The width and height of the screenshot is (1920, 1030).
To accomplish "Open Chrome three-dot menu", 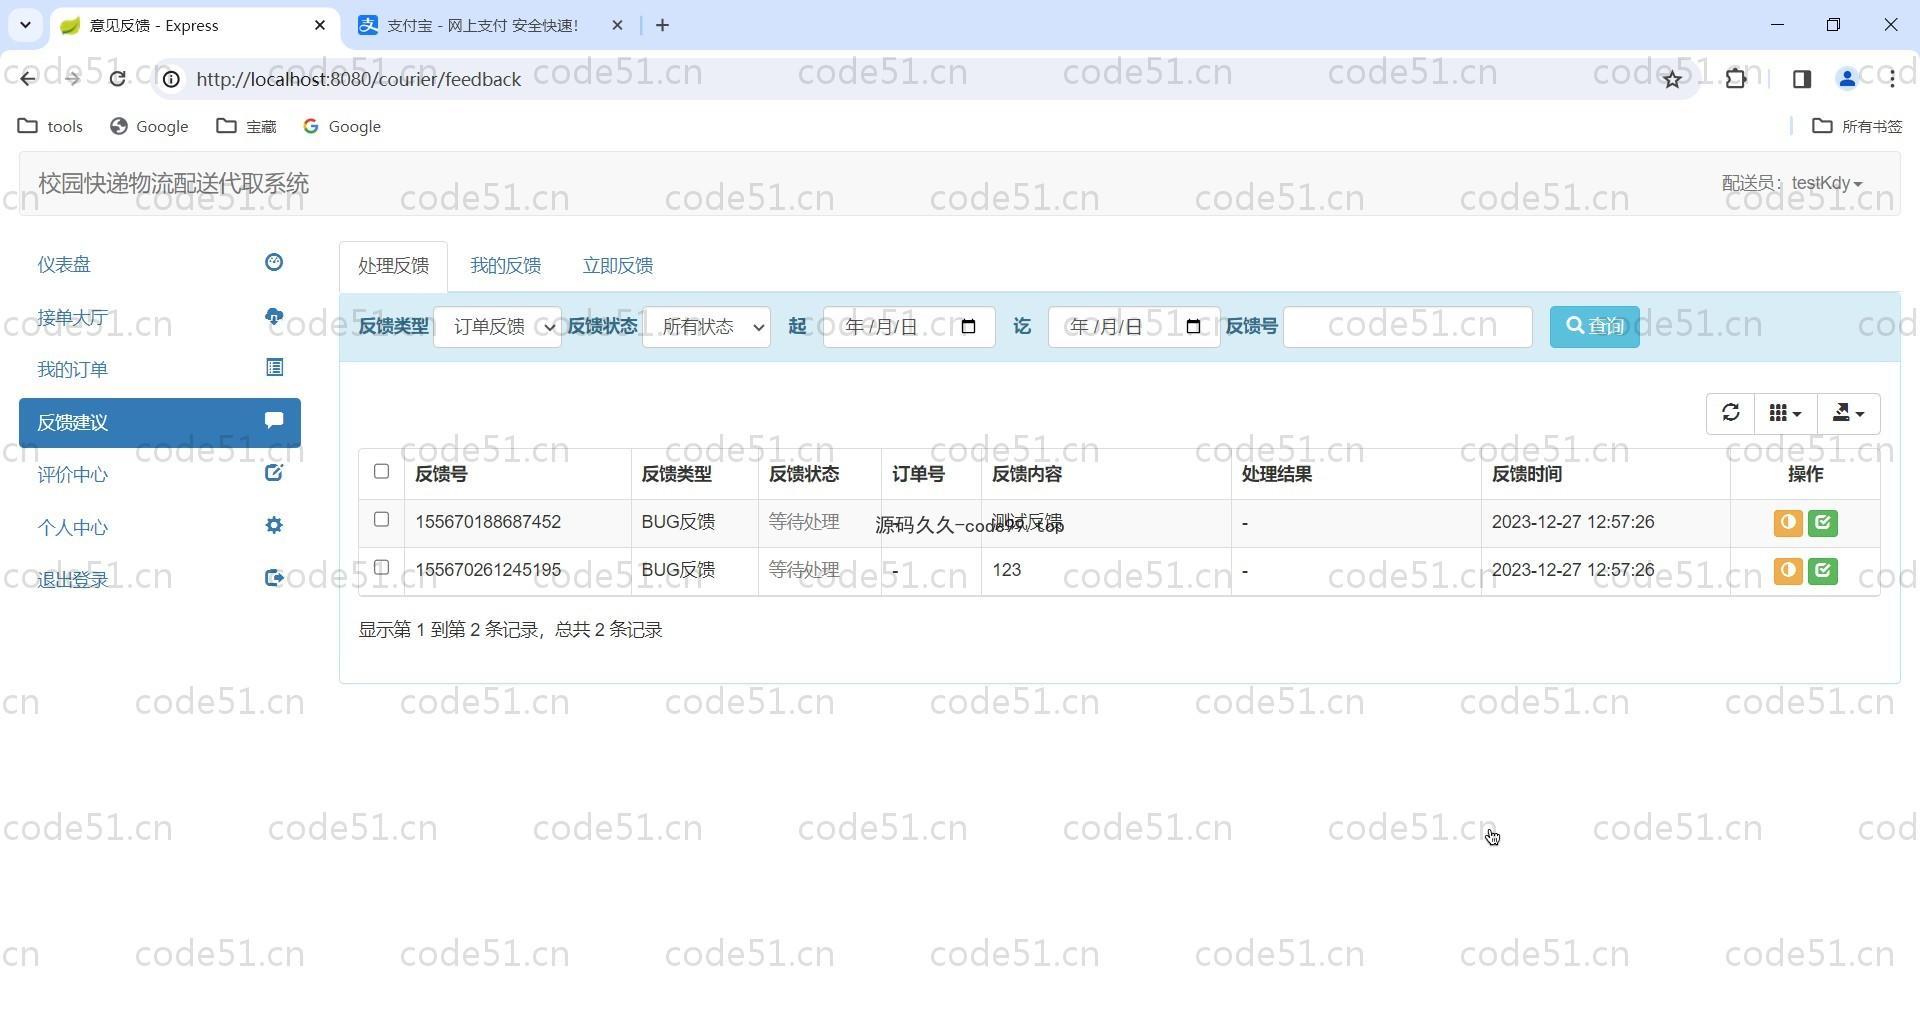I will (x=1892, y=79).
